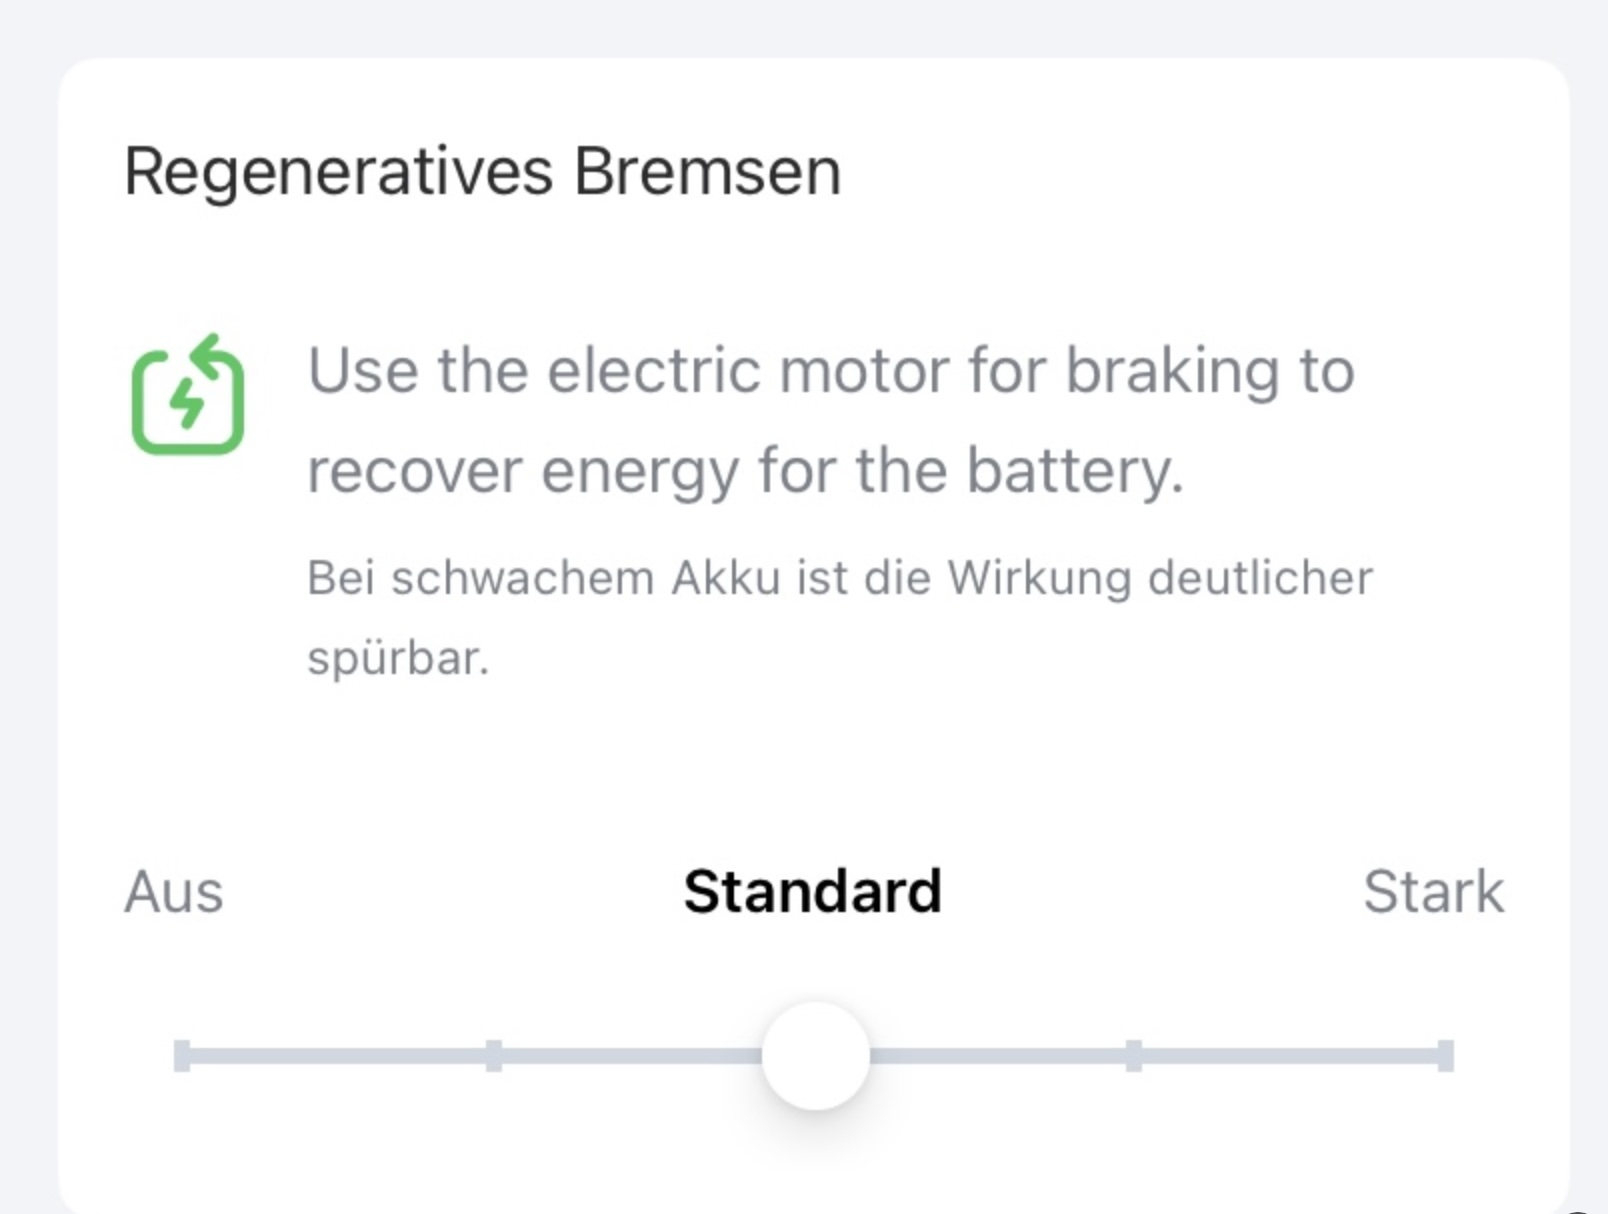Click slider track between first and second ticks
This screenshot has height=1214, width=1608.
338,1056
